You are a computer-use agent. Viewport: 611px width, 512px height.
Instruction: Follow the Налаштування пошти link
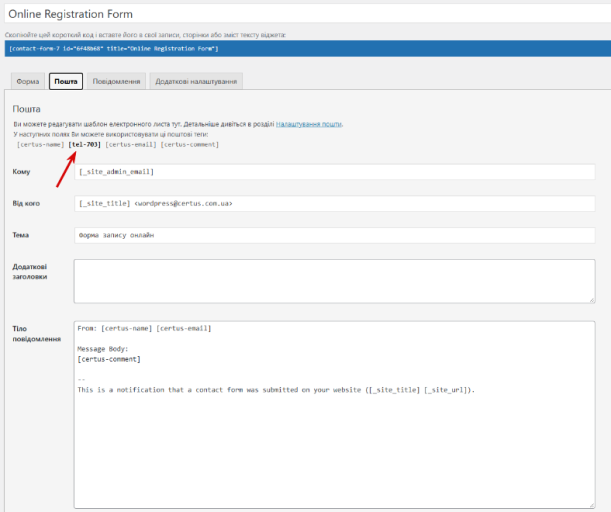[x=309, y=124]
